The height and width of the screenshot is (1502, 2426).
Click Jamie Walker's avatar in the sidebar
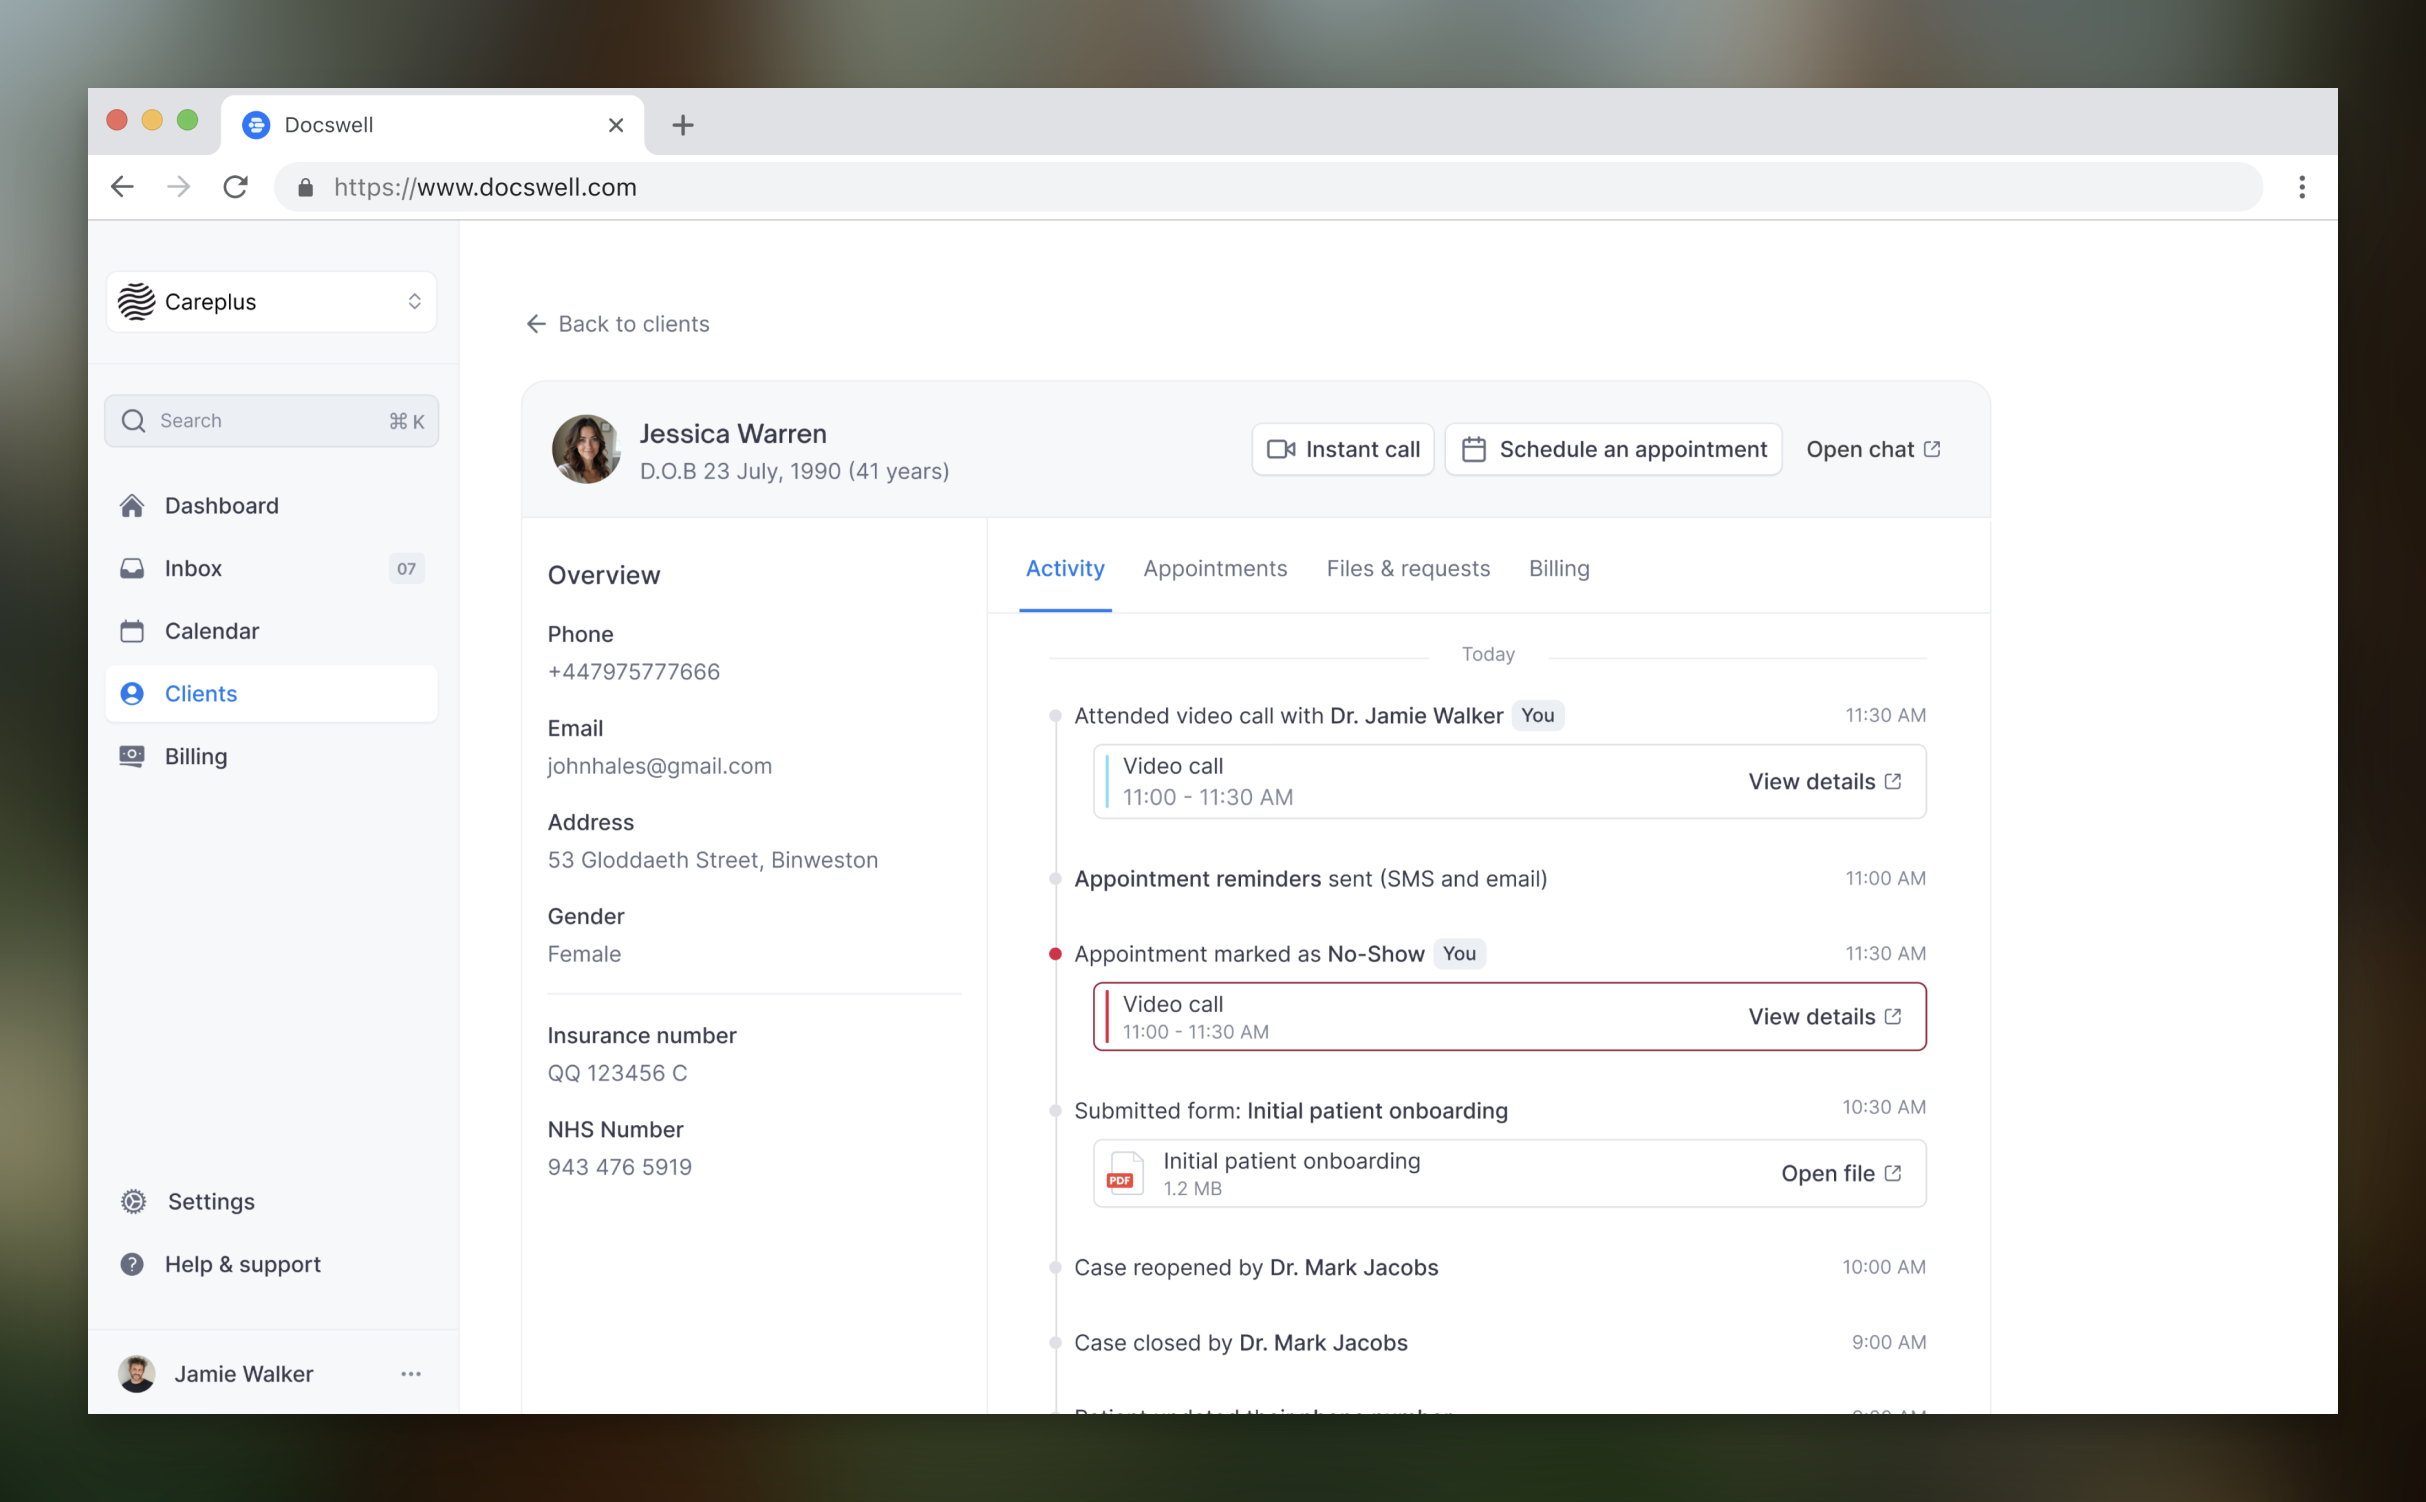pyautogui.click(x=137, y=1374)
